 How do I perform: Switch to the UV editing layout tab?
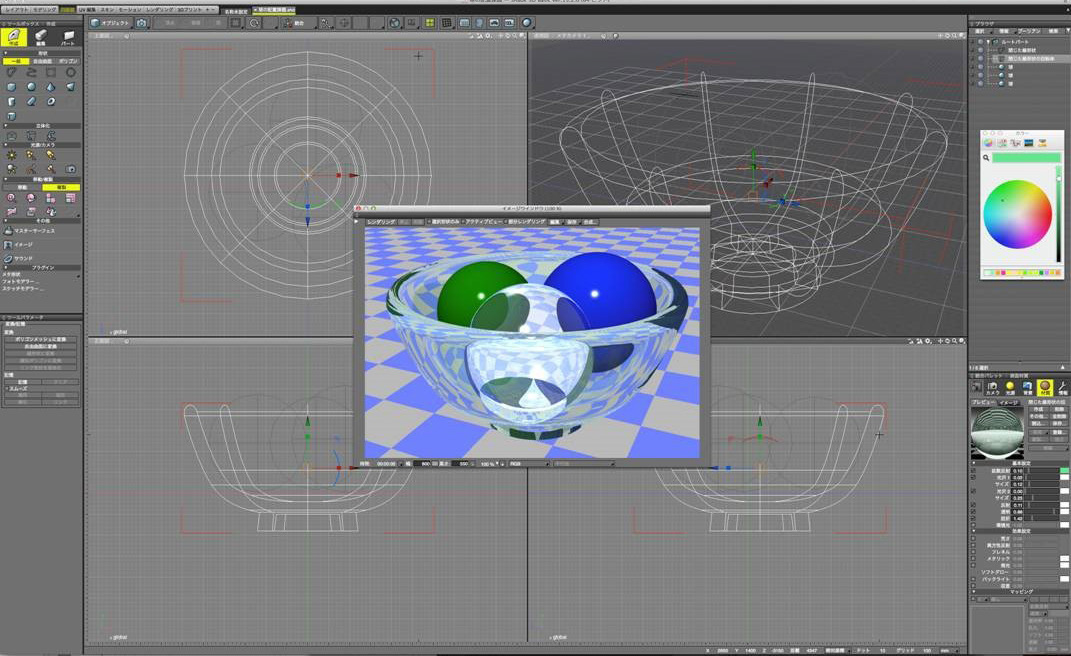87,10
